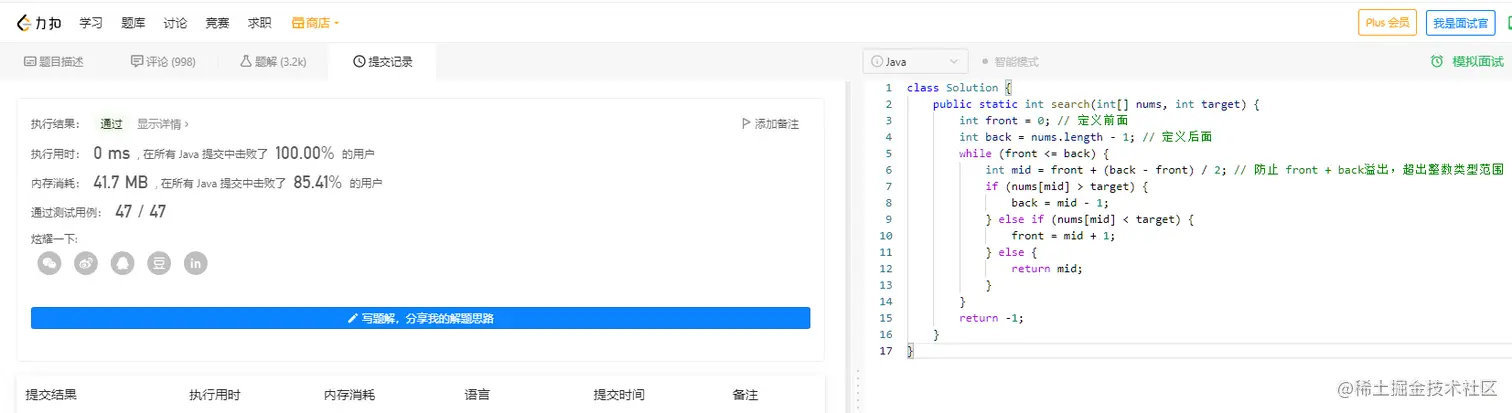Image resolution: width=1512 pixels, height=413 pixels.
Task: Click the 100.00% runtime percentile text
Action: pos(304,153)
